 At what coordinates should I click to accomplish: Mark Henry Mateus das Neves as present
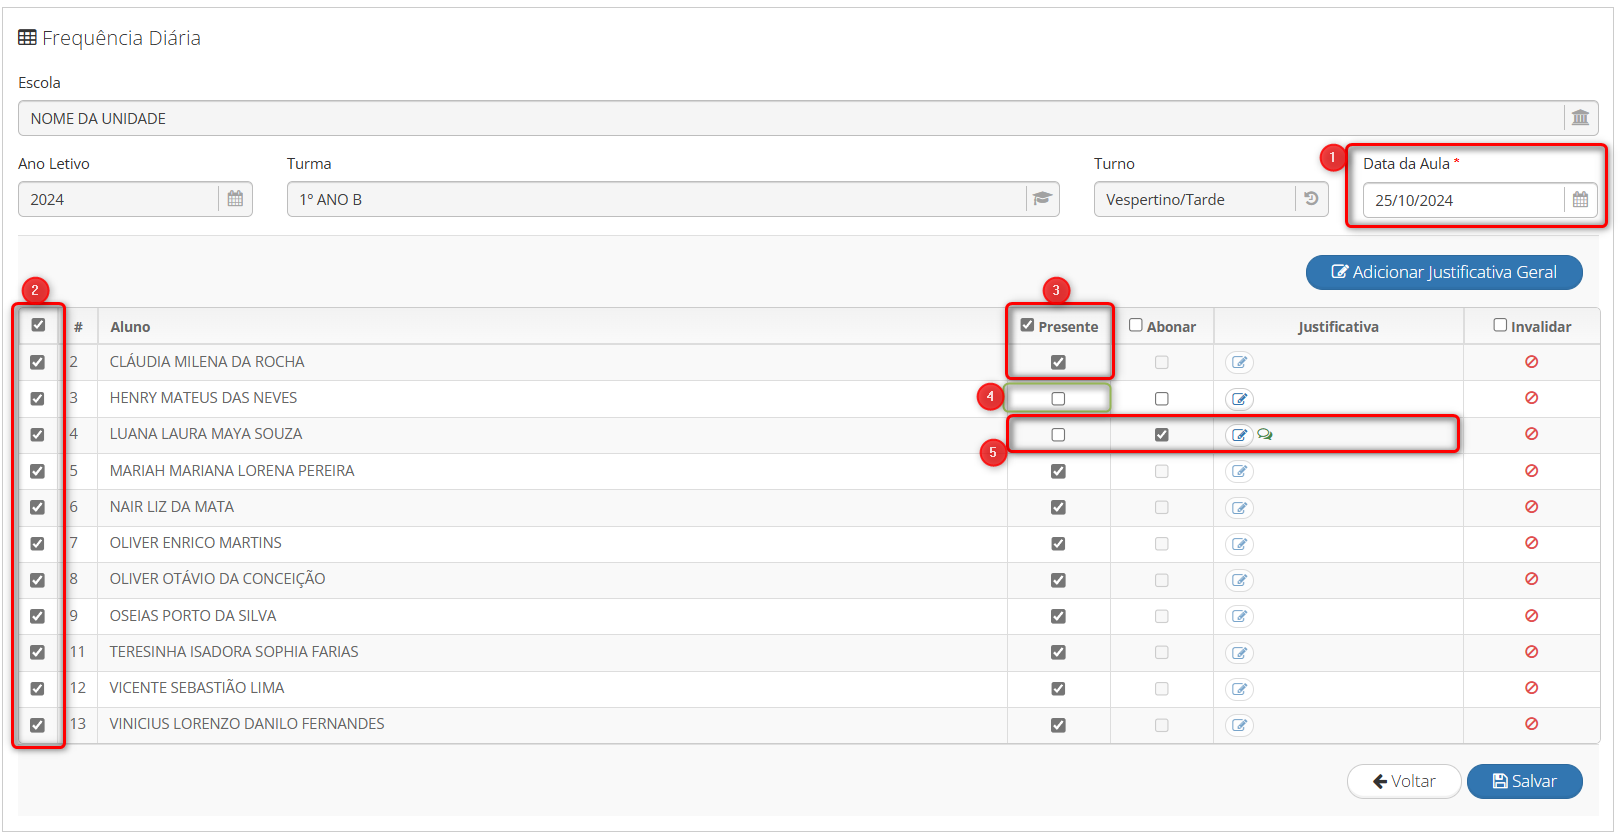pos(1058,399)
